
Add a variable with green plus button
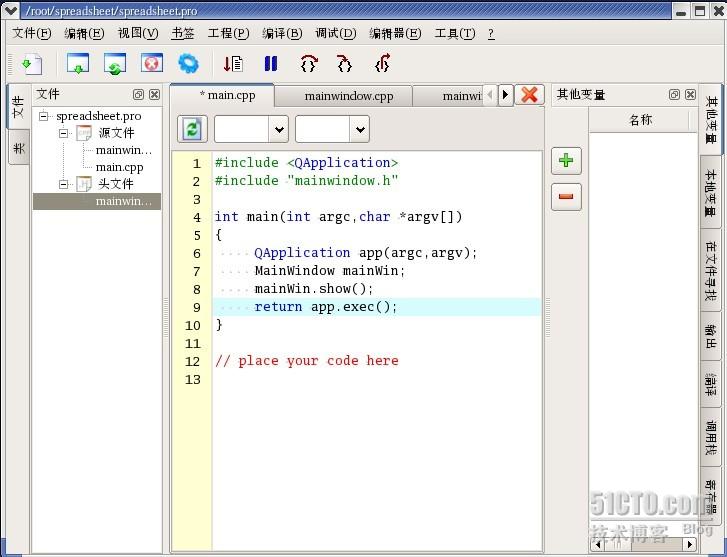tap(566, 160)
